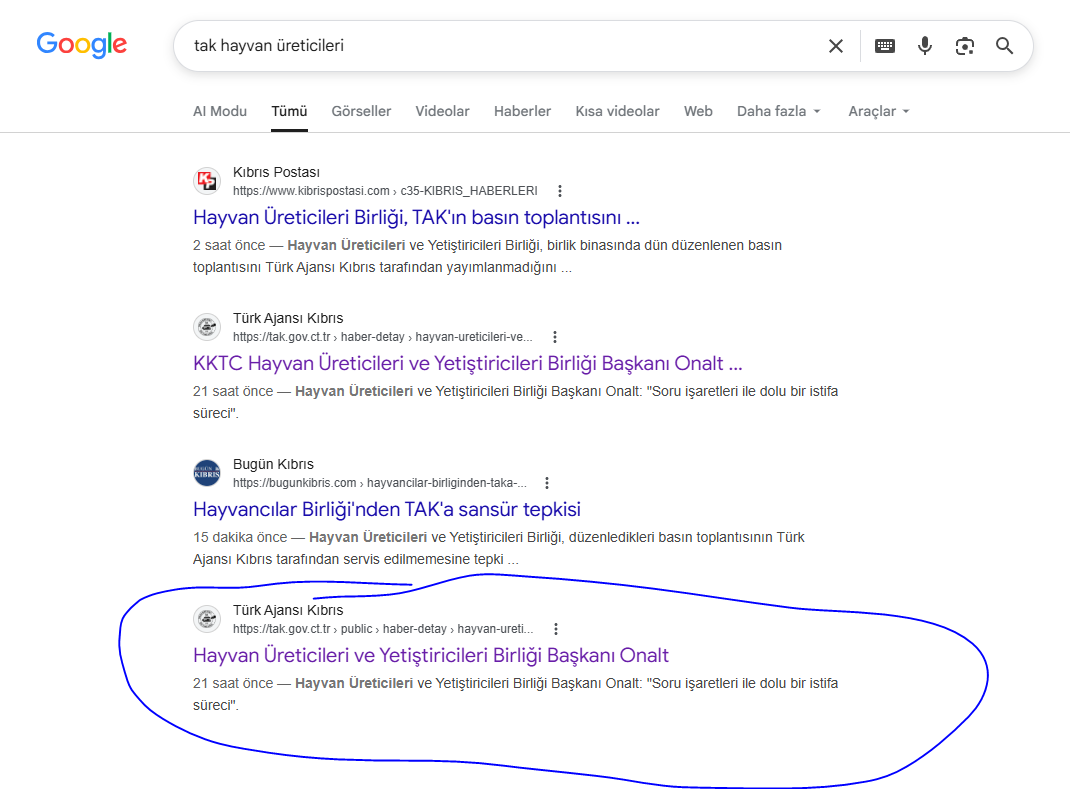Screen dimensions: 1070x789
Task: Open three-dot menu for Bugün Kıbrıs result
Action: tap(547, 483)
